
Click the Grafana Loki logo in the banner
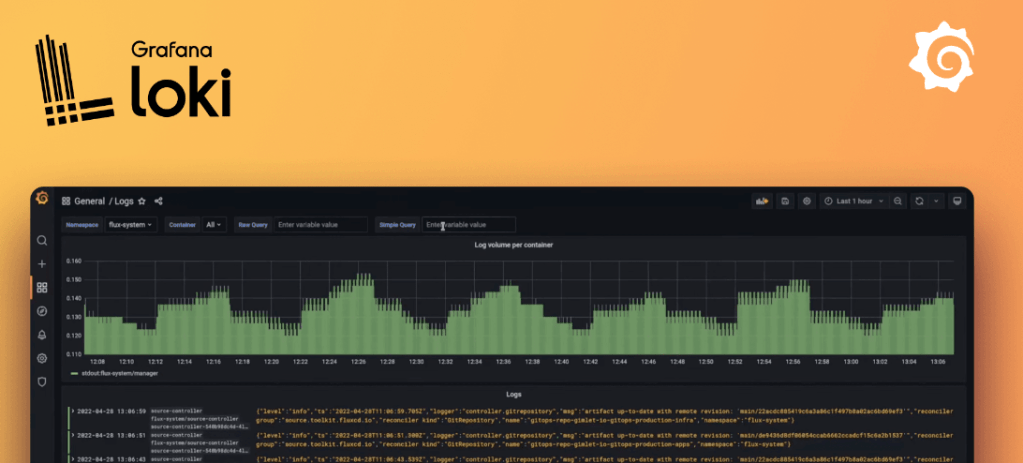point(132,82)
